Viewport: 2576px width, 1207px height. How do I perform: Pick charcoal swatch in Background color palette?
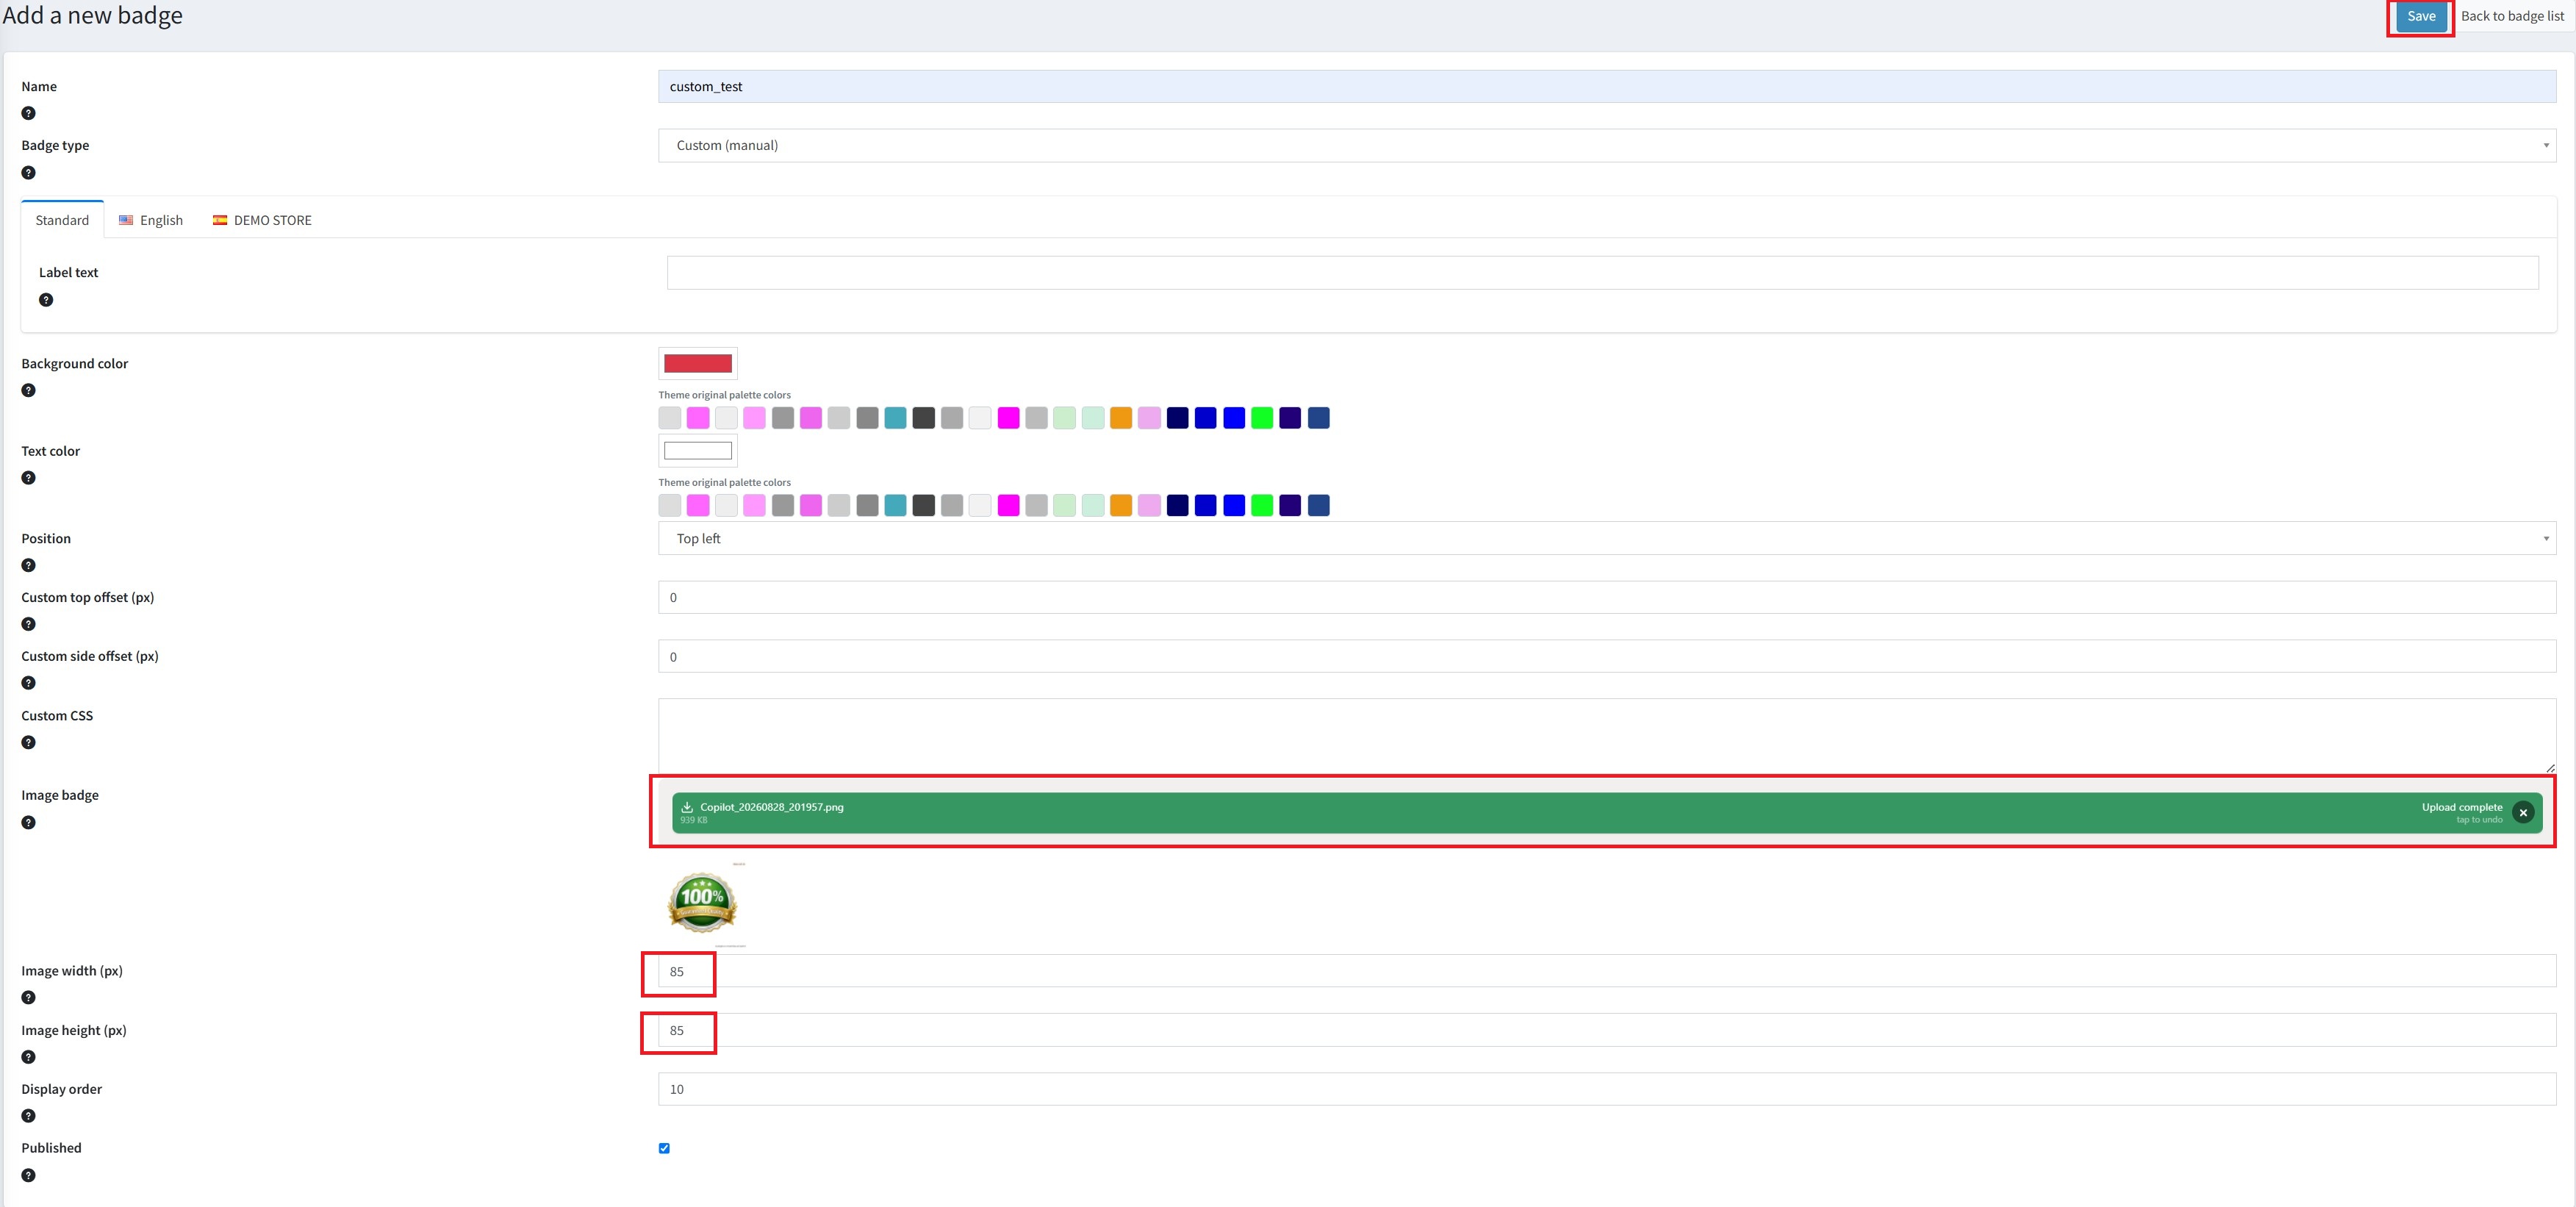pos(923,418)
